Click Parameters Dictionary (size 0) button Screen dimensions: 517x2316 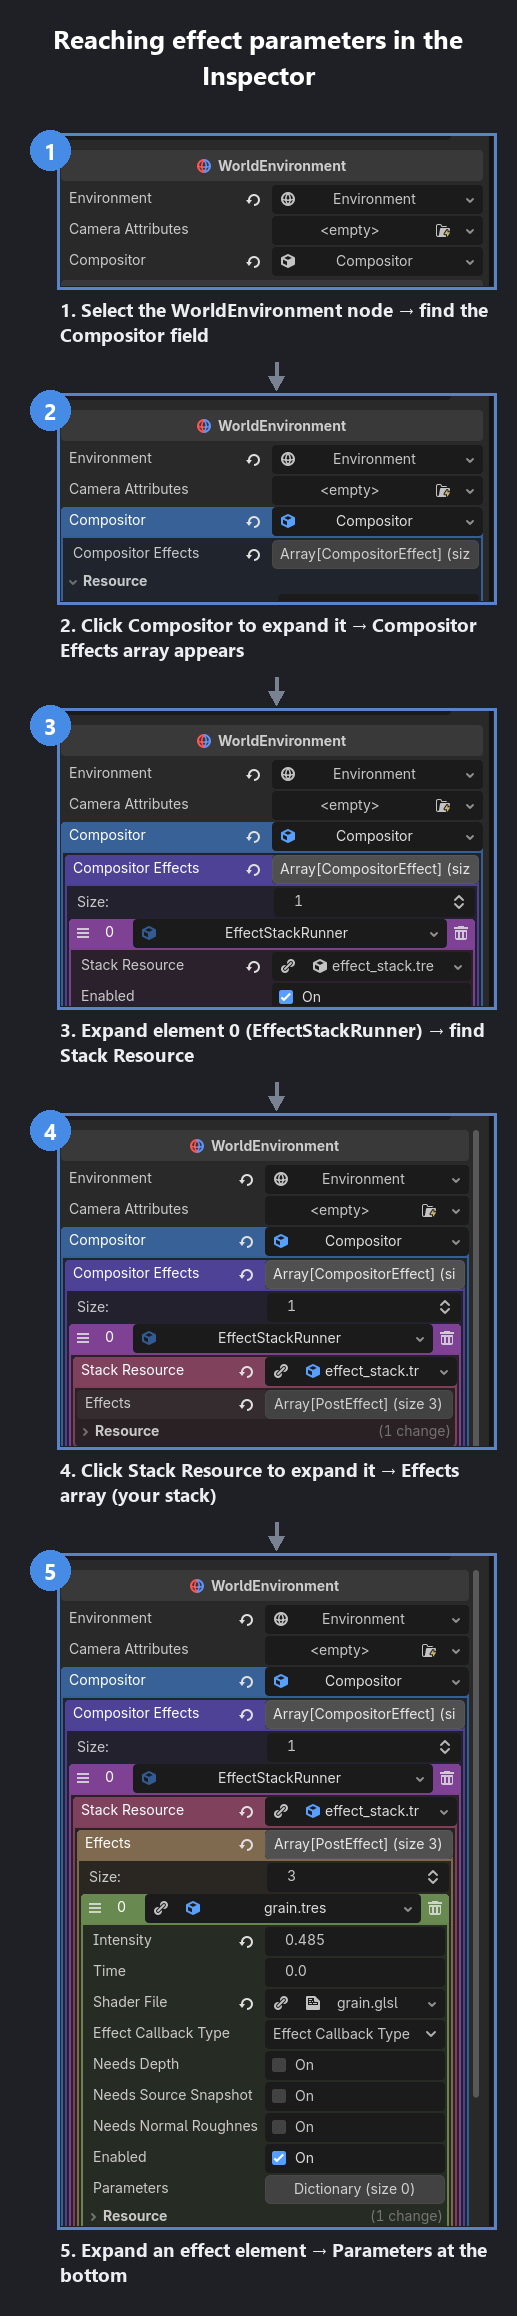pyautogui.click(x=355, y=2189)
